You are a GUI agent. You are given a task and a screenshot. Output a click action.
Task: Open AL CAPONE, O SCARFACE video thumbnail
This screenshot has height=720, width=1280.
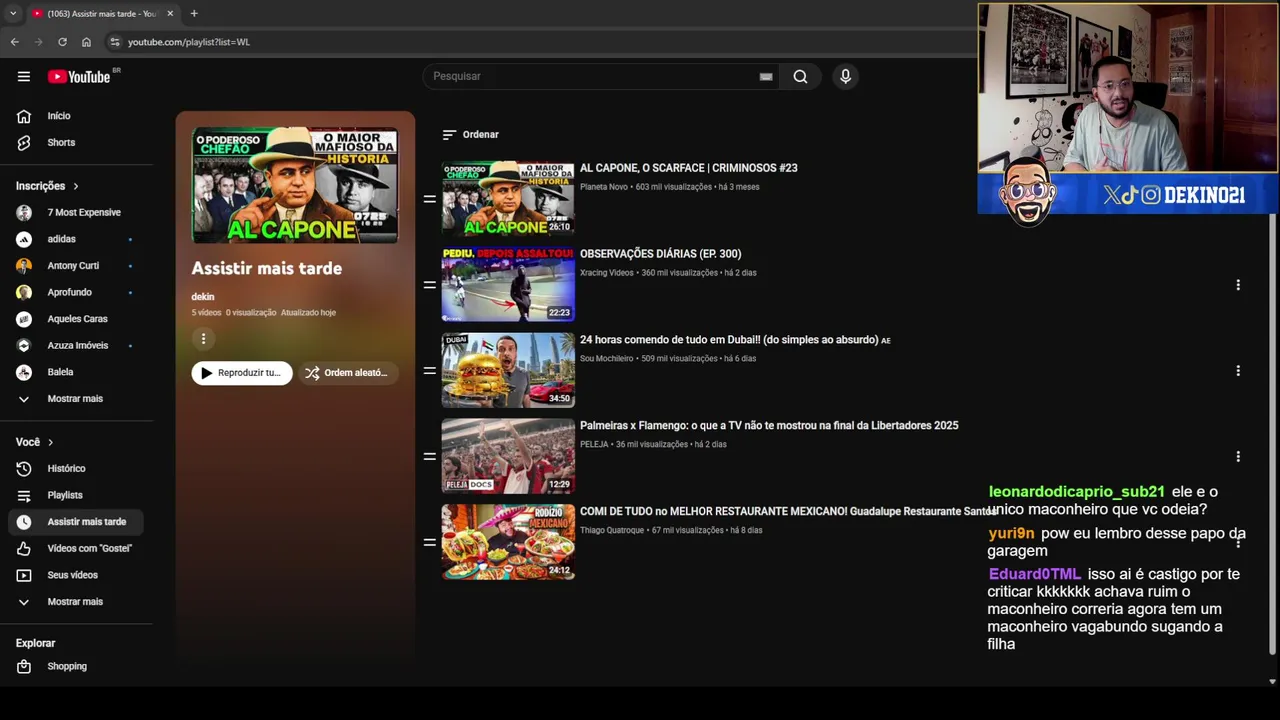pos(508,199)
